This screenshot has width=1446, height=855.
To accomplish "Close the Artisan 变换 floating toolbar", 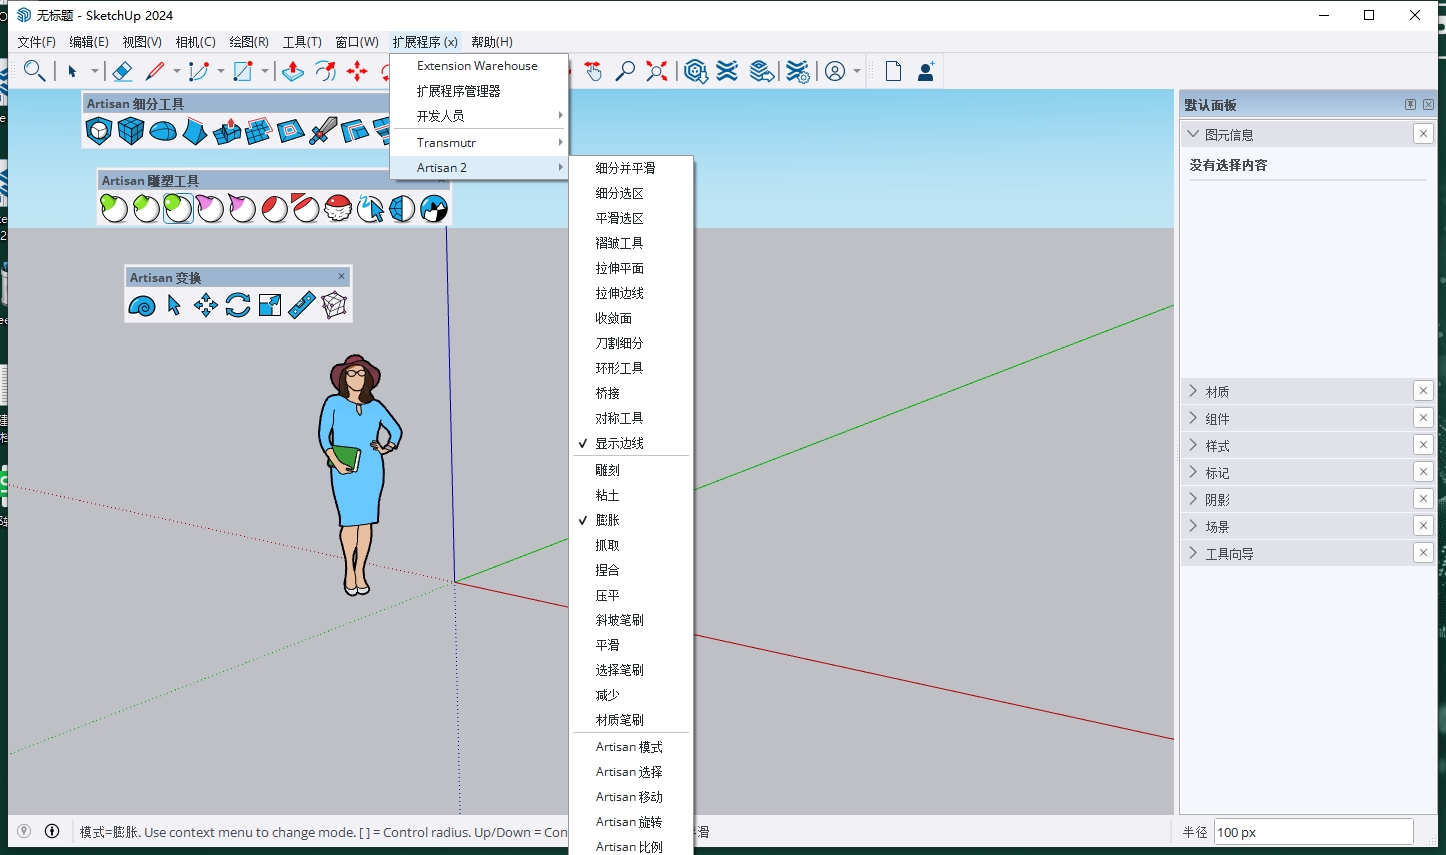I will pos(341,276).
